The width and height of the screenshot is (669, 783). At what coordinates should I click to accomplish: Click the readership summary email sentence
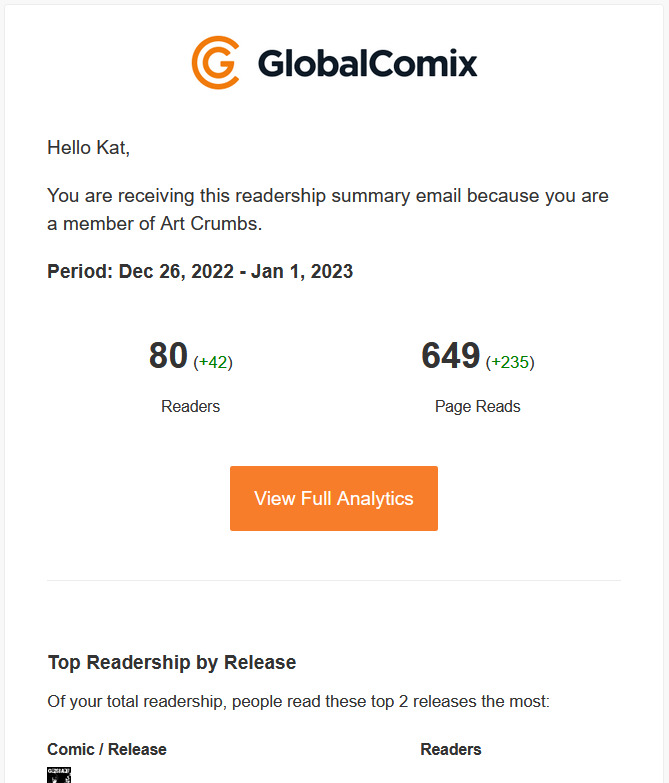[x=328, y=210]
